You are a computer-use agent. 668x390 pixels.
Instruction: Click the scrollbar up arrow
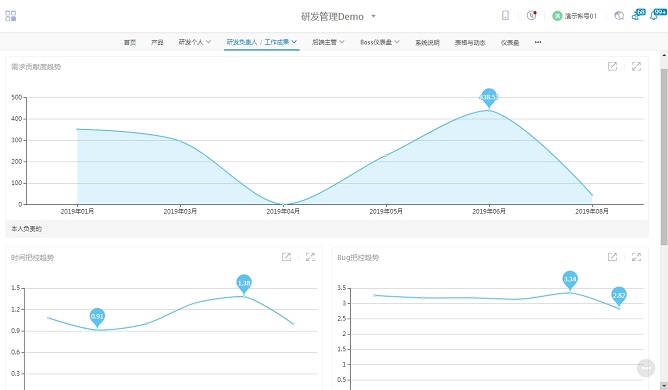click(x=664, y=55)
